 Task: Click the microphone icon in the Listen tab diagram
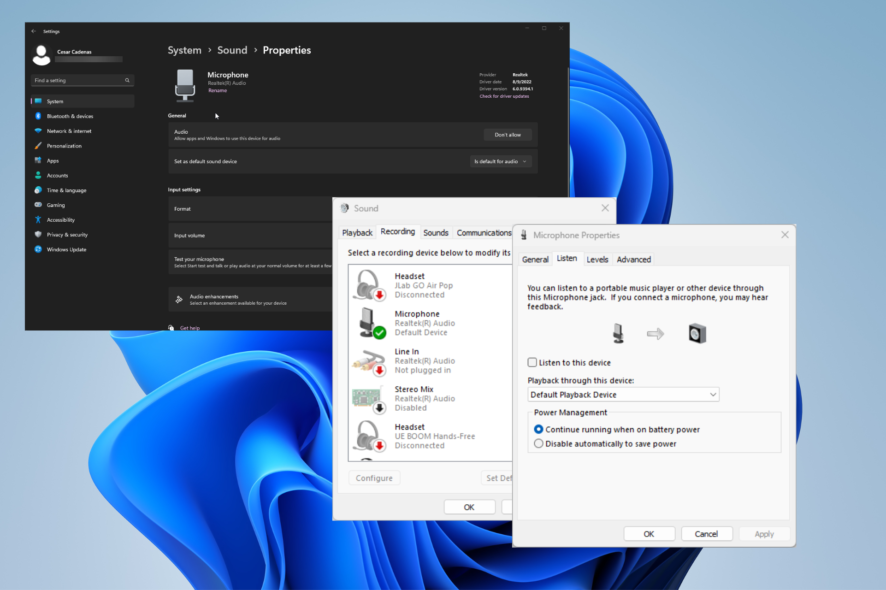(618, 333)
